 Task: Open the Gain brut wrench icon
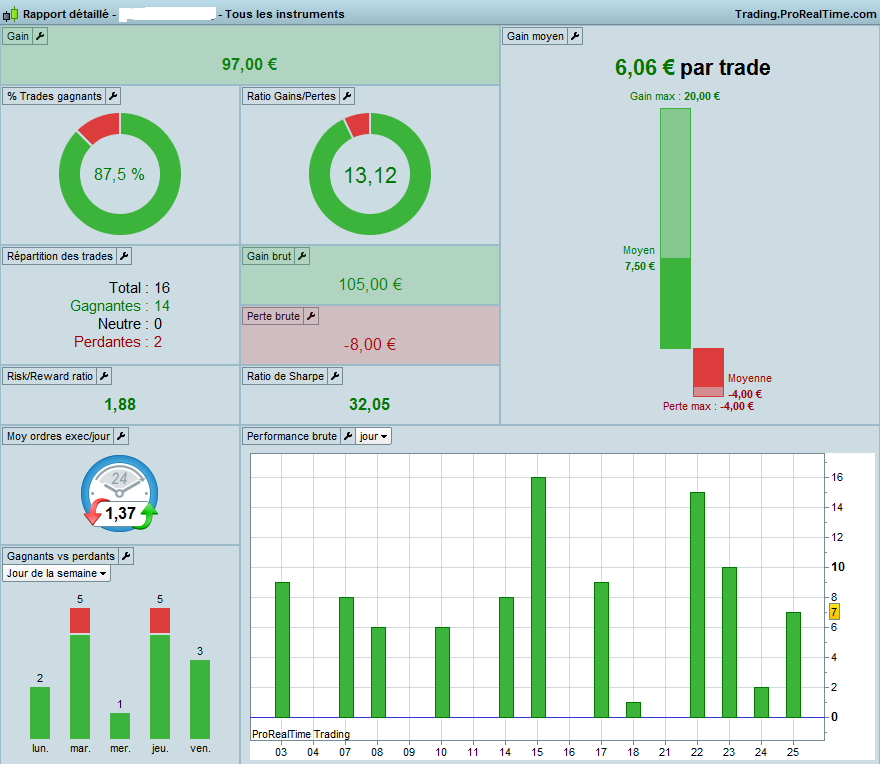pos(302,256)
